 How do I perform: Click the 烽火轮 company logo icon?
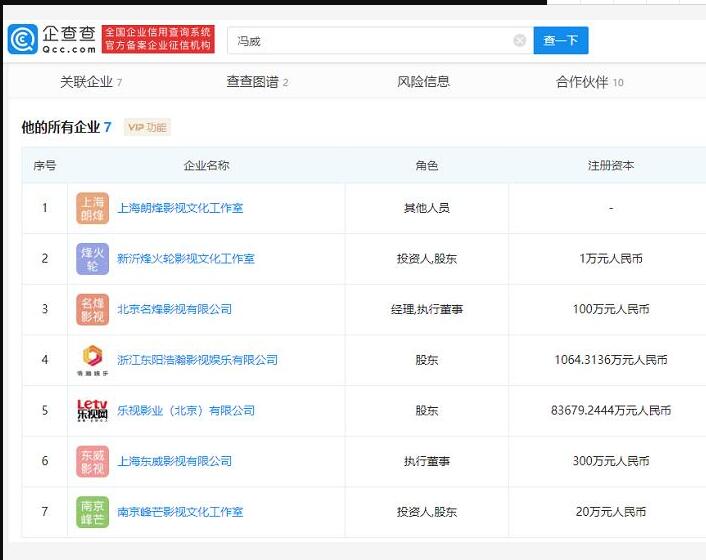[92, 259]
